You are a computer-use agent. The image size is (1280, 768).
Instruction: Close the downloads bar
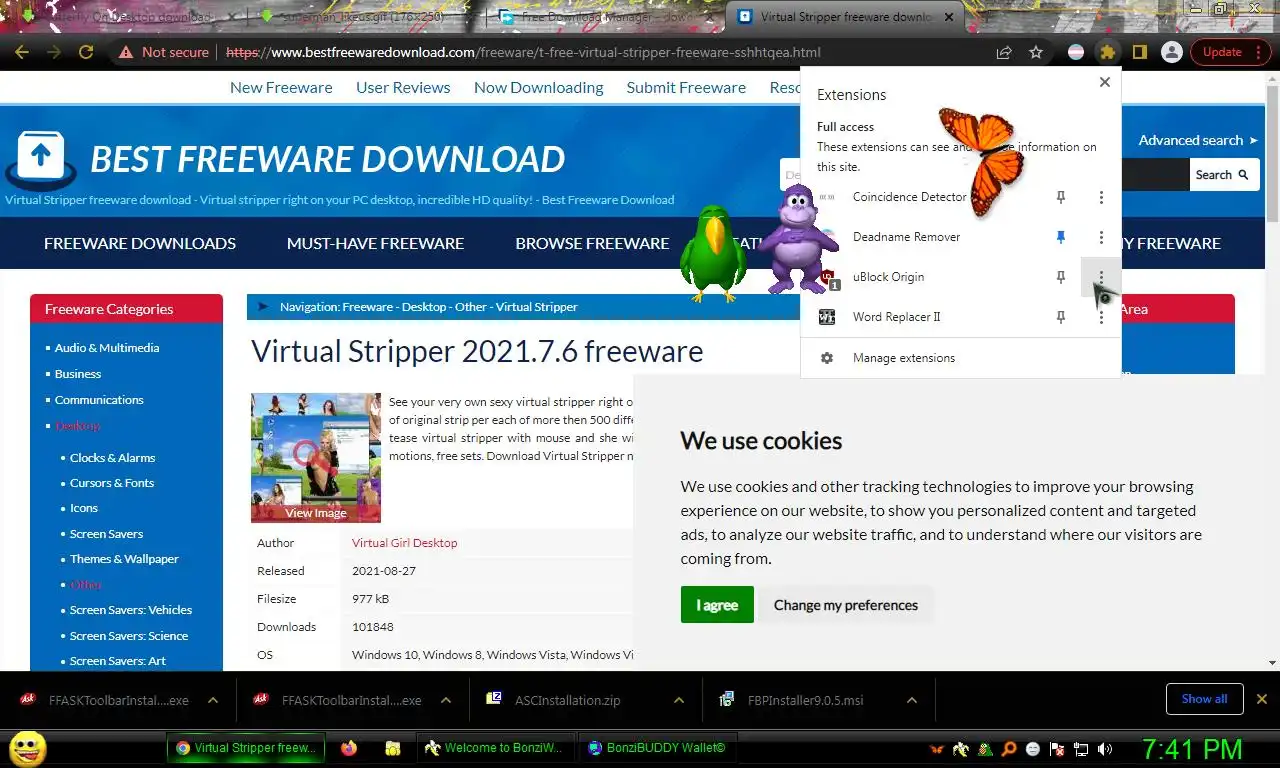tap(1262, 699)
